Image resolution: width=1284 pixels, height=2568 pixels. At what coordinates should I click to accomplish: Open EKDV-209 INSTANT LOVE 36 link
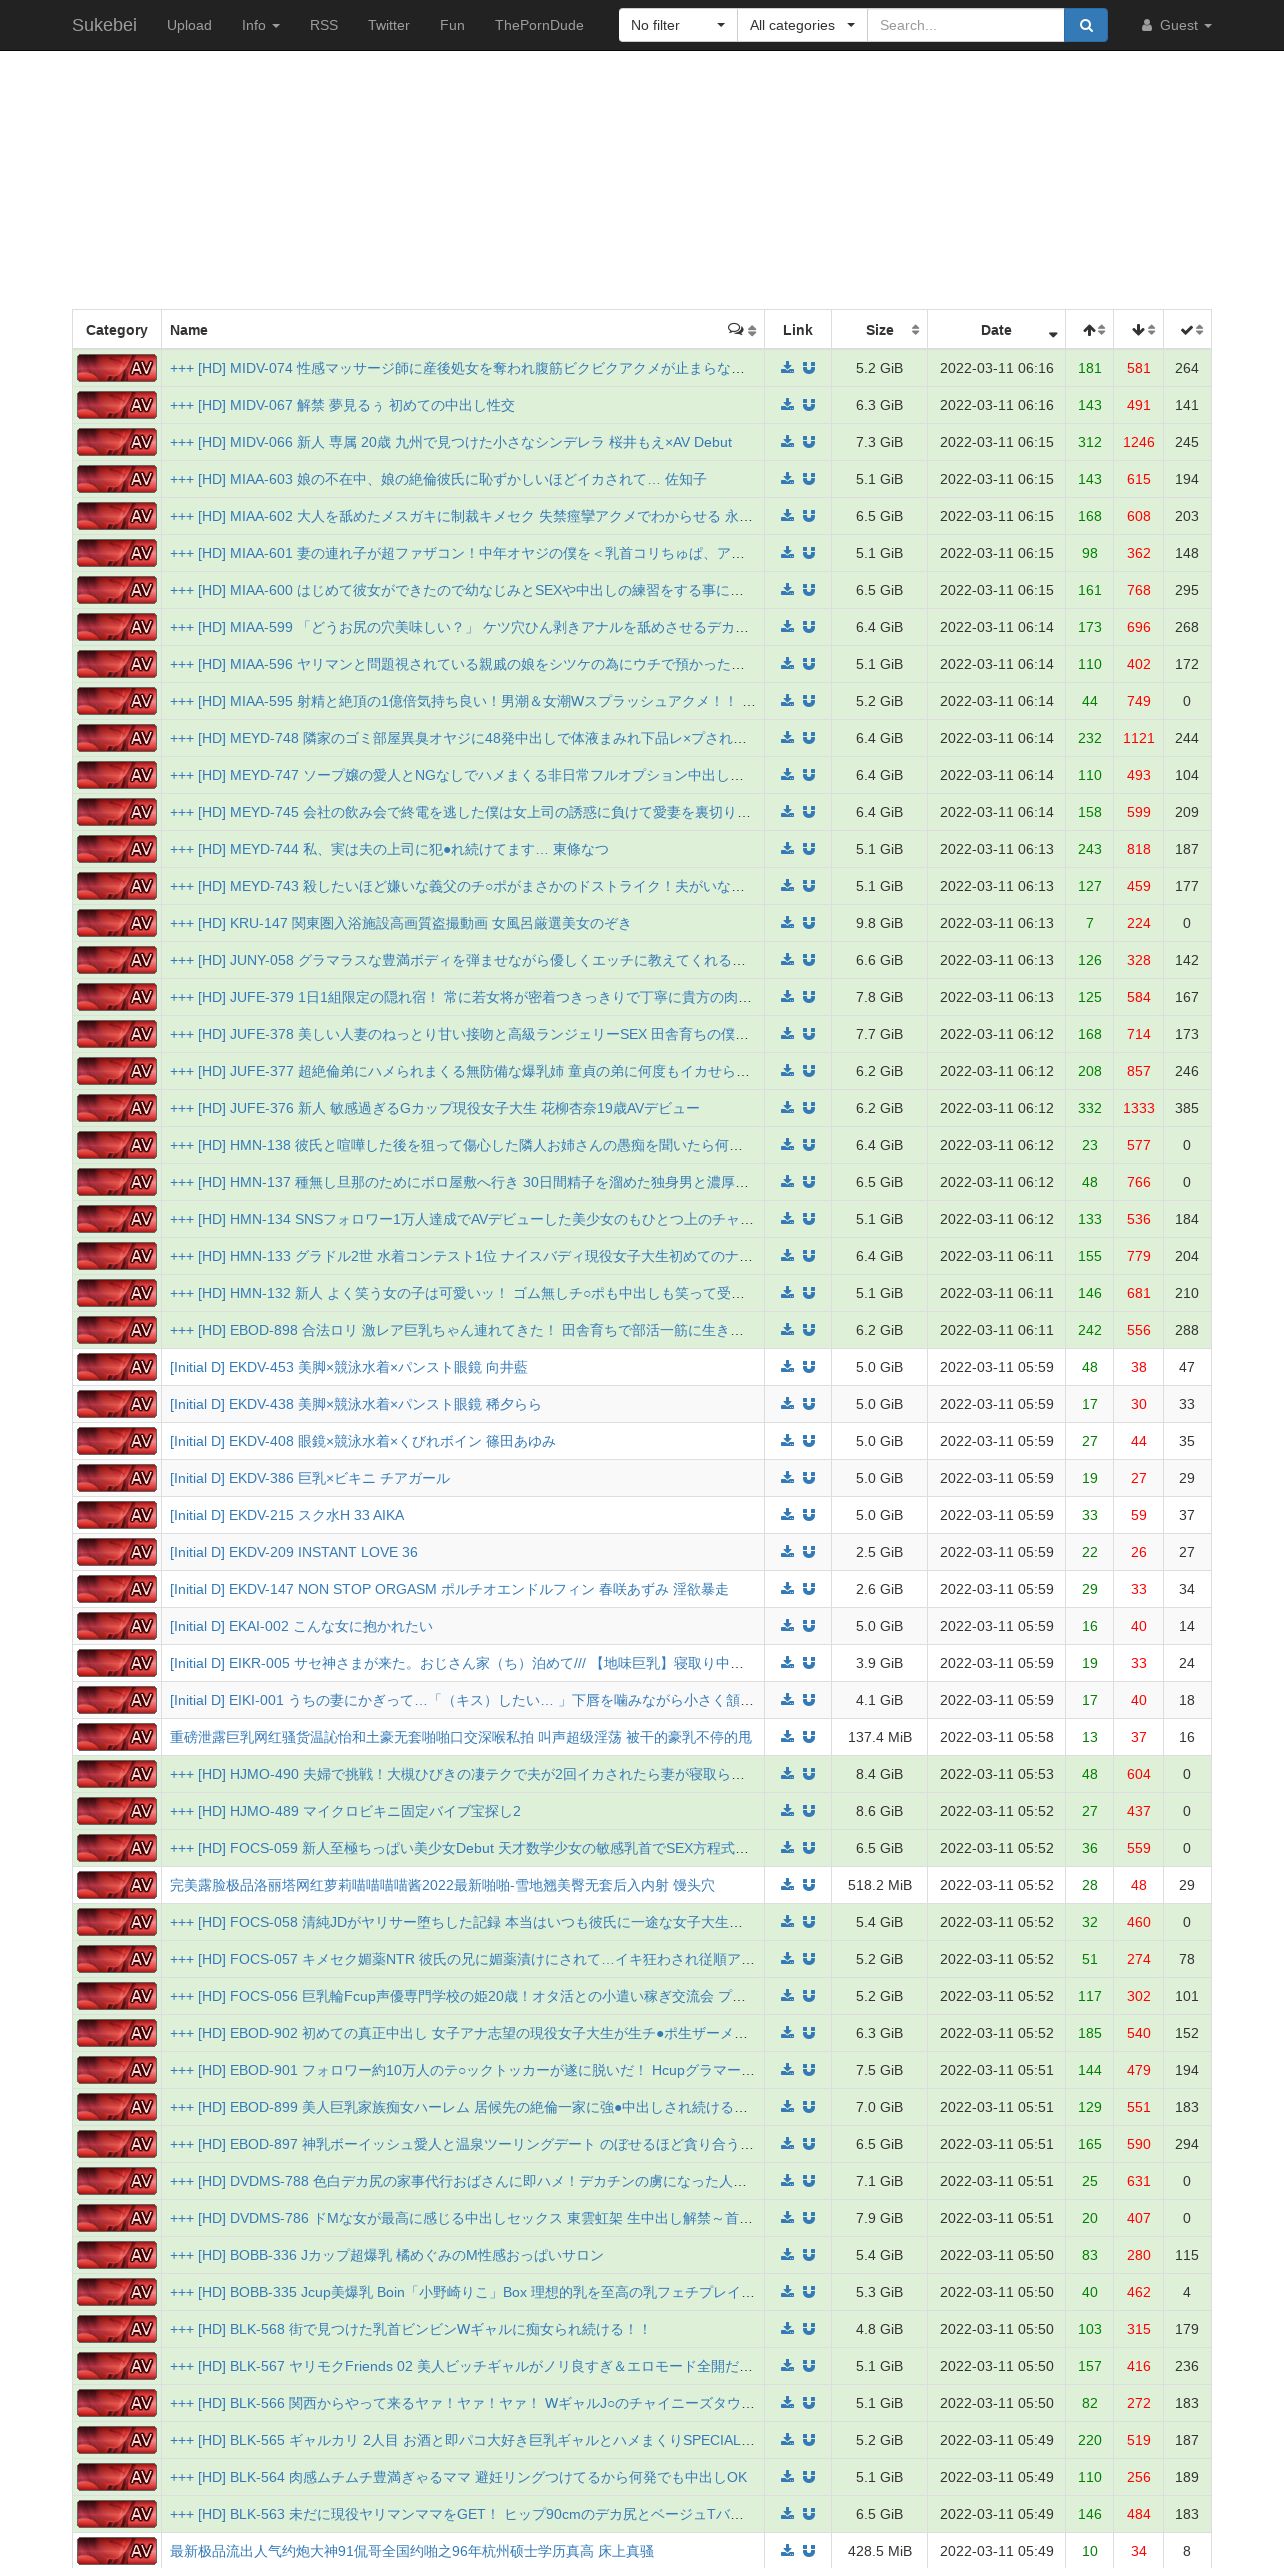click(294, 1552)
